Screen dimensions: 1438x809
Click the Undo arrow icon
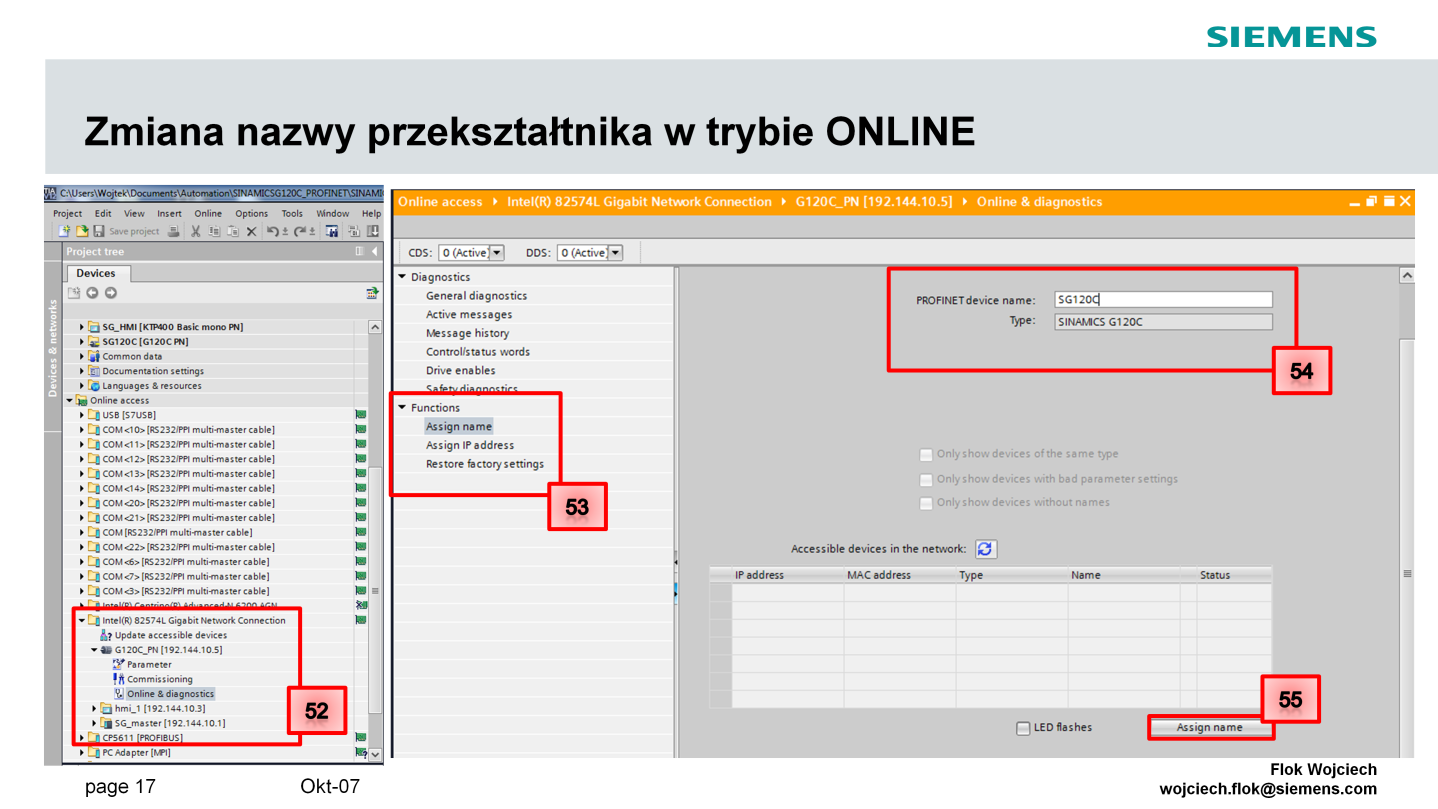pyautogui.click(x=273, y=231)
